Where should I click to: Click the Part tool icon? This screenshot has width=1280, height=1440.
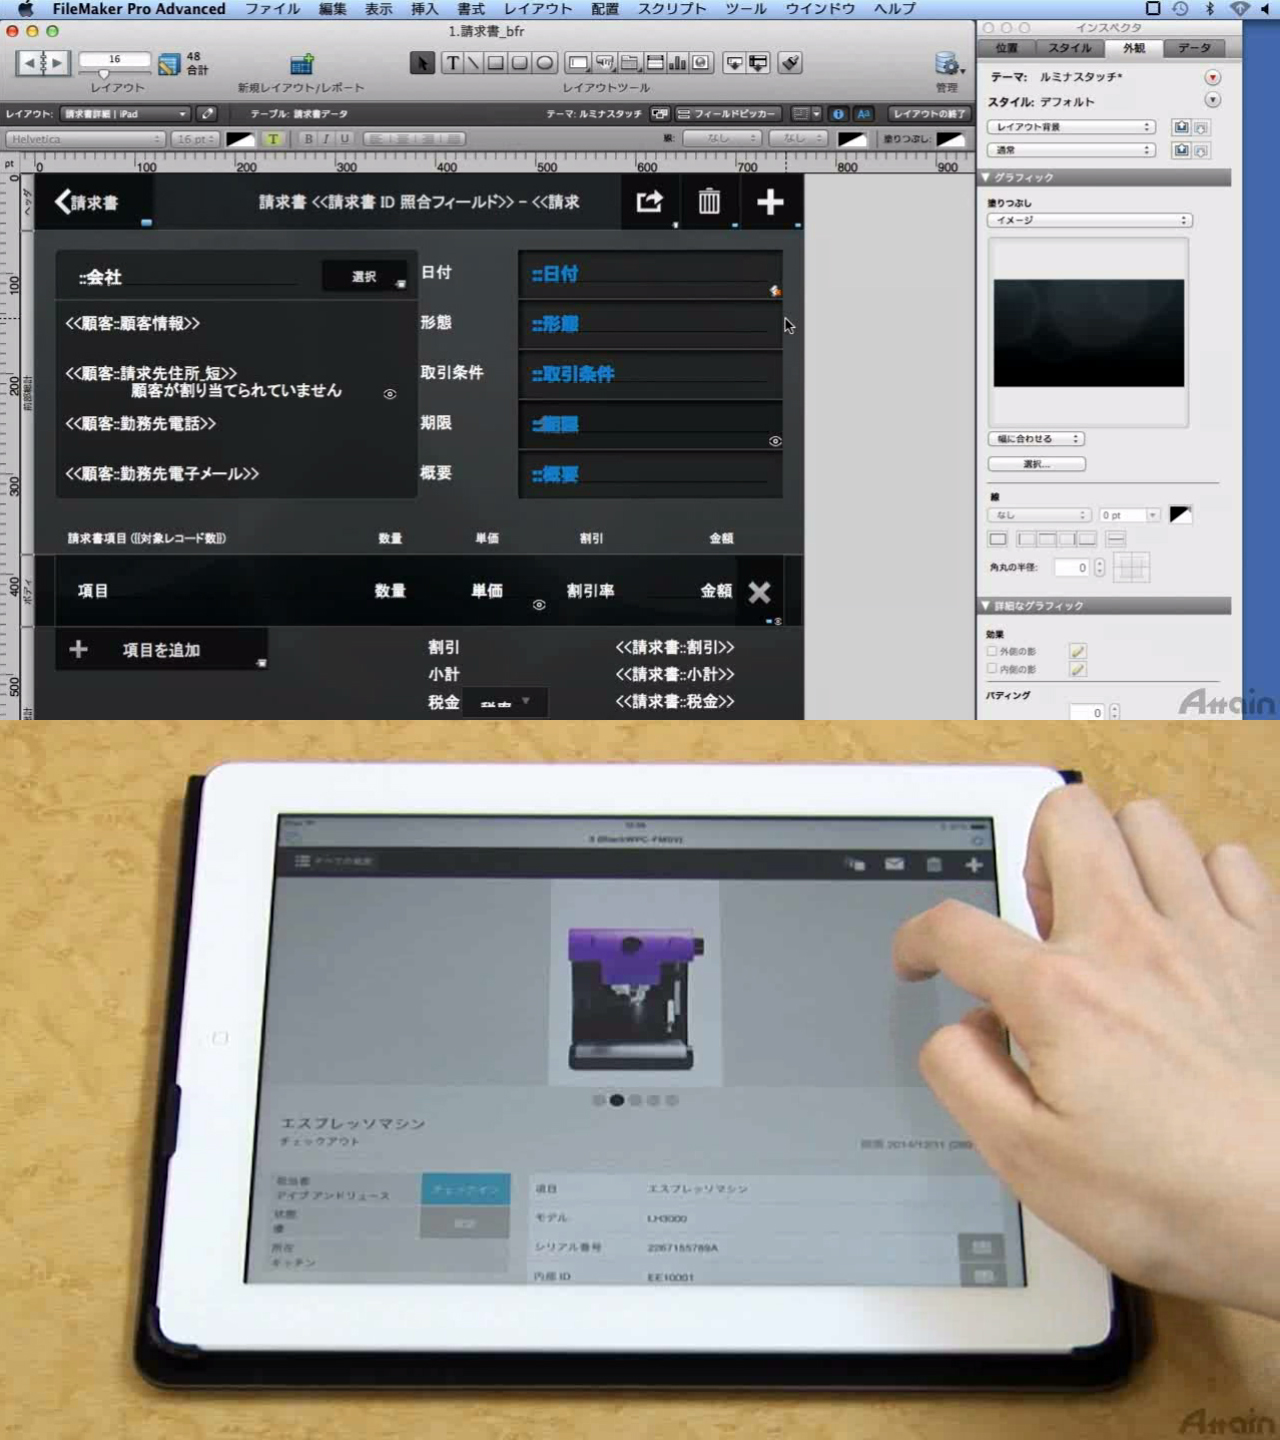pyautogui.click(x=759, y=63)
